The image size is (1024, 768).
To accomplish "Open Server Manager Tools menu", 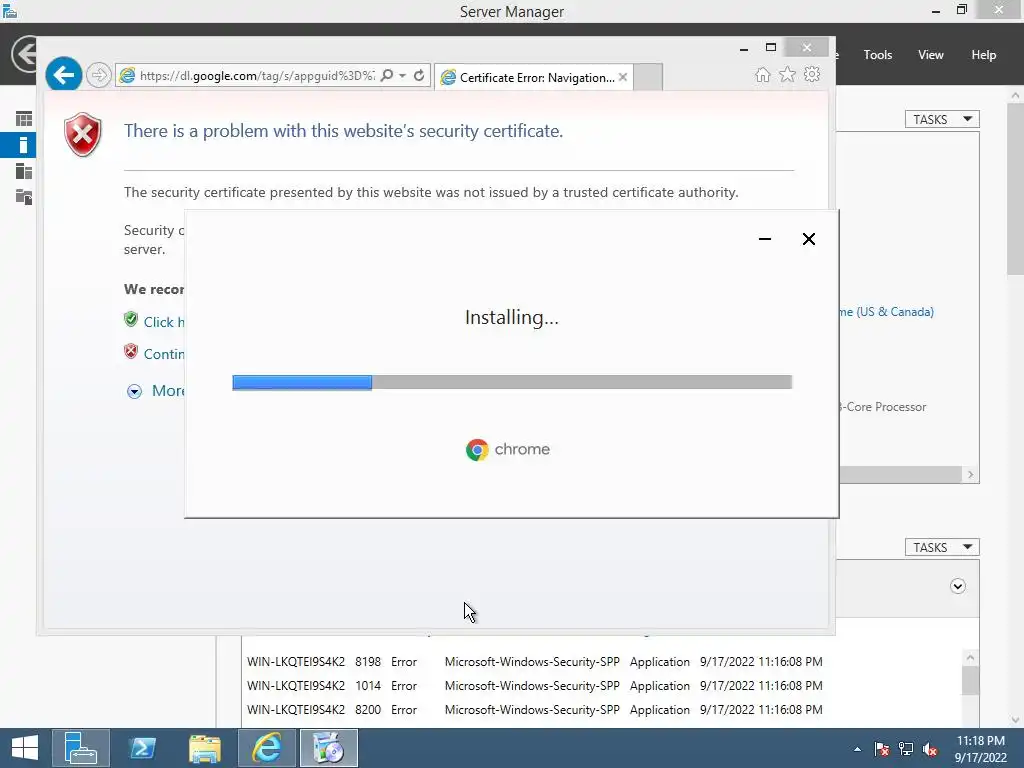I will coord(877,55).
